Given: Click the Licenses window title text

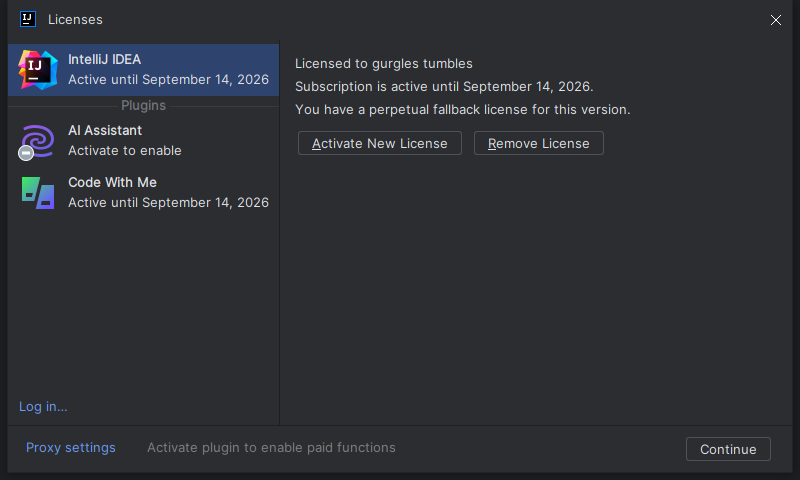Looking at the screenshot, I should click(x=75, y=19).
